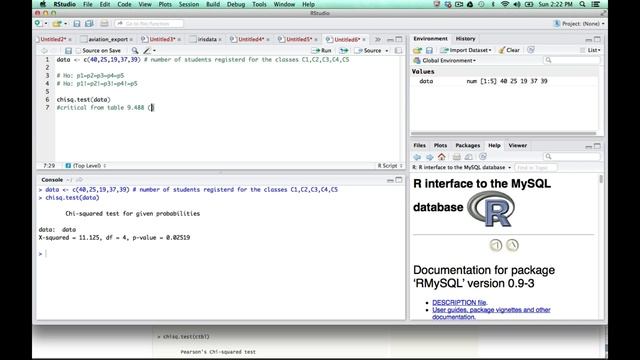Open the Session menu
640x360 pixels.
click(x=189, y=4)
